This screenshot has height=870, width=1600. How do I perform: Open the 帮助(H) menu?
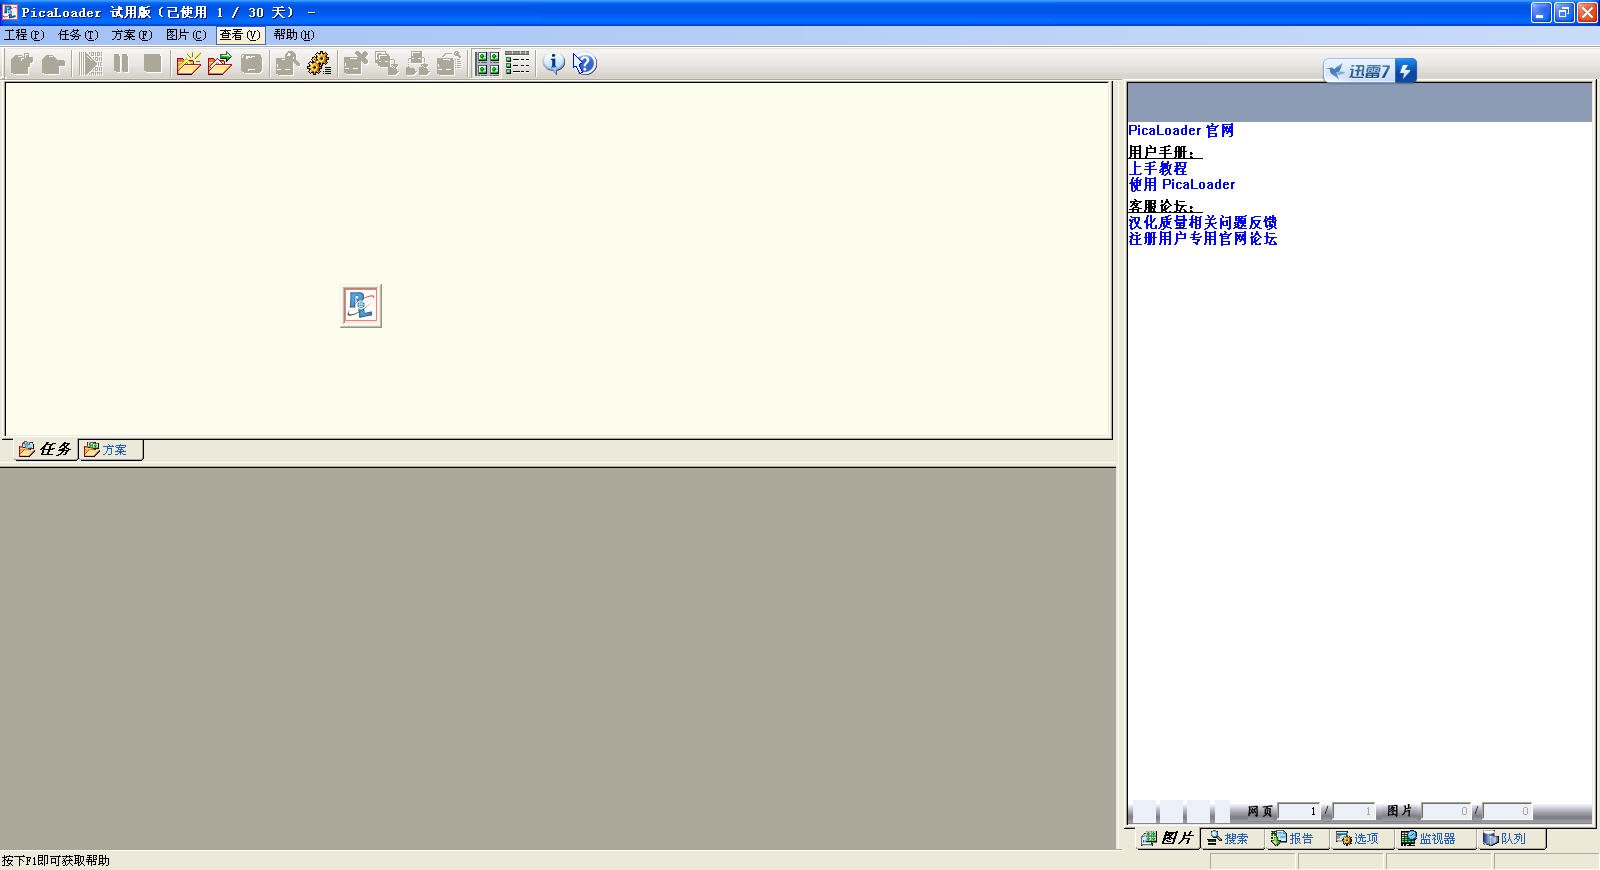pos(294,35)
